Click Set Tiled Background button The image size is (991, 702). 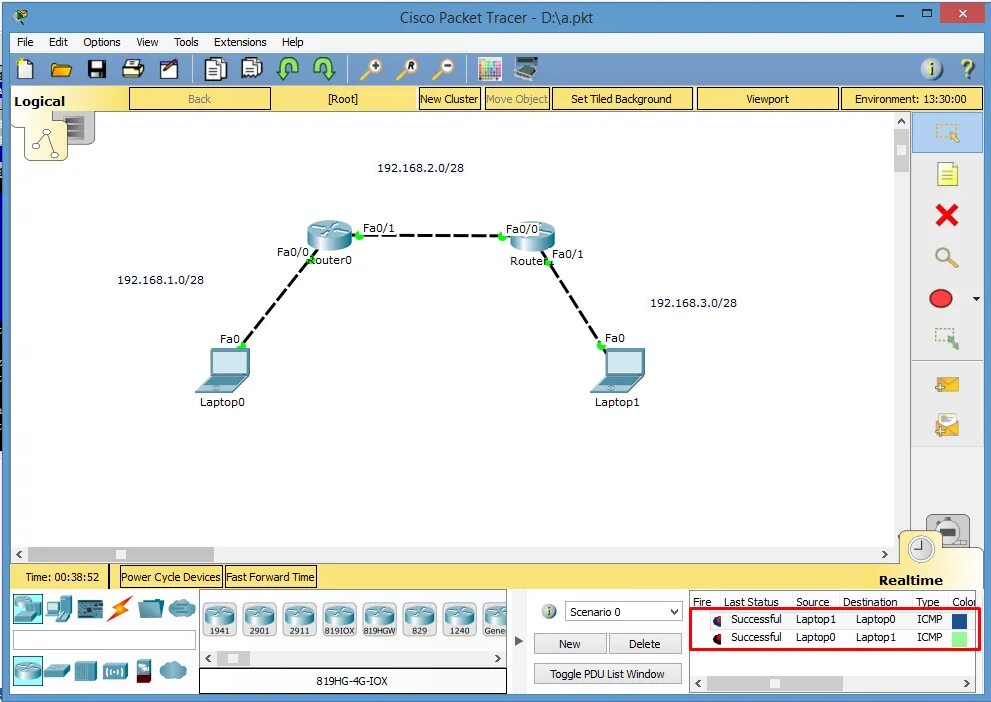(622, 99)
